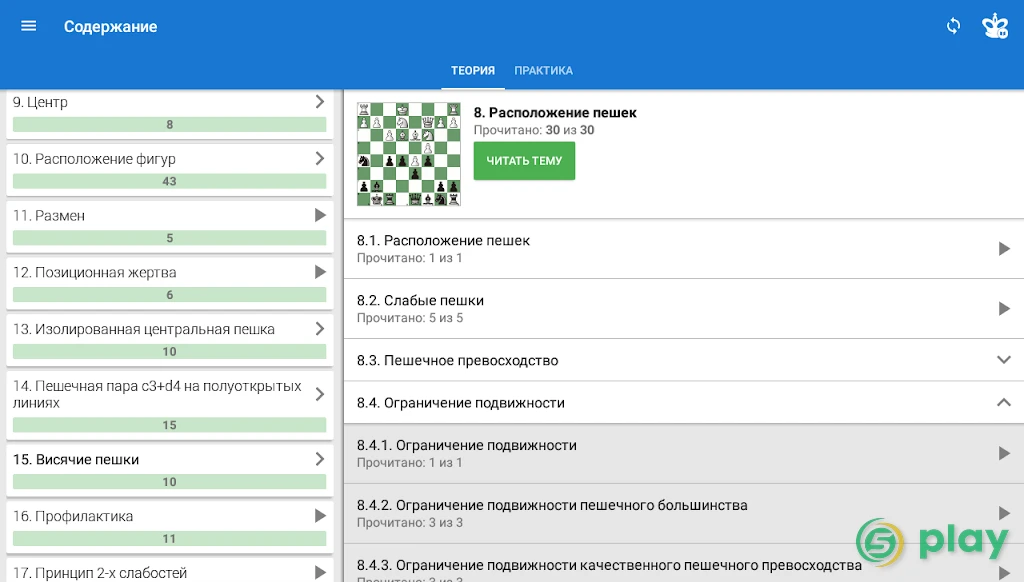This screenshot has height=582, width=1024.
Task: Click play arrow for subsection 8.4.2
Action: point(1004,513)
